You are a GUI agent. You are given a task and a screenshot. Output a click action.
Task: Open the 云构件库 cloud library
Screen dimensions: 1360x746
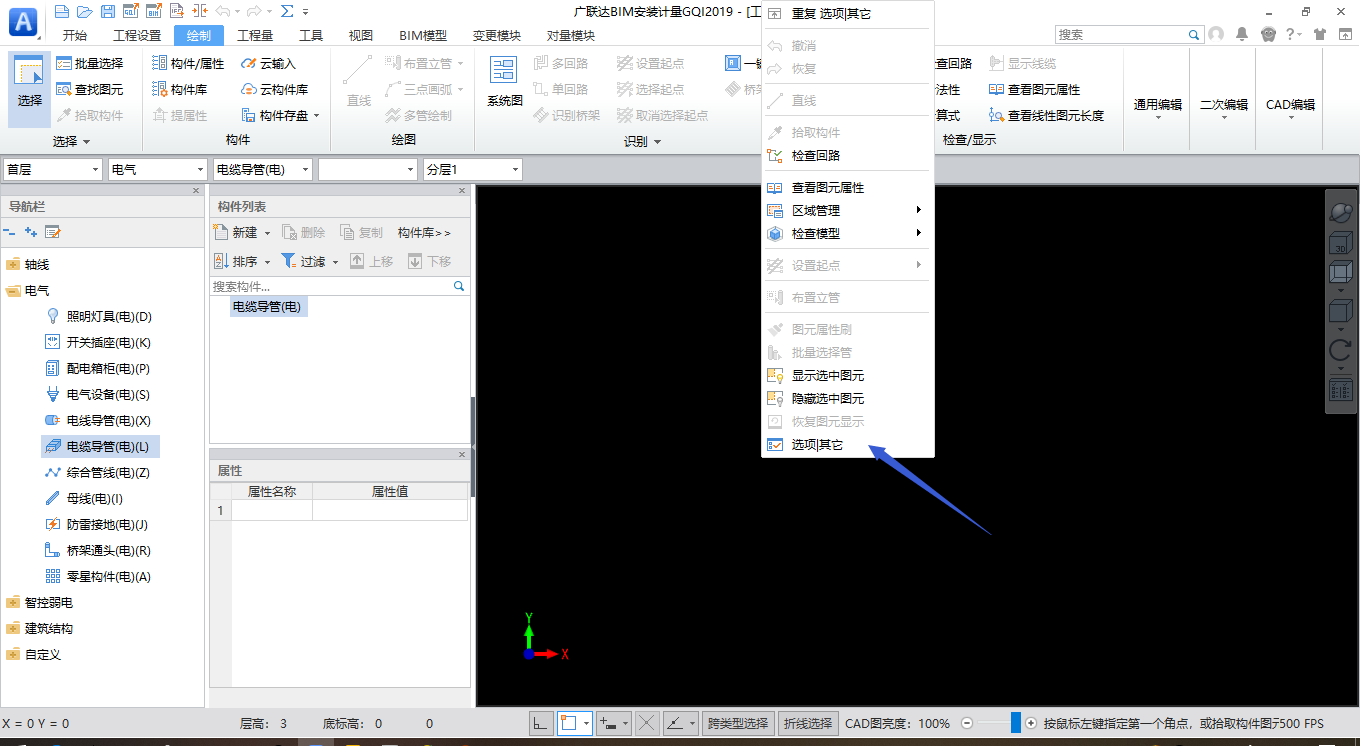tap(275, 89)
